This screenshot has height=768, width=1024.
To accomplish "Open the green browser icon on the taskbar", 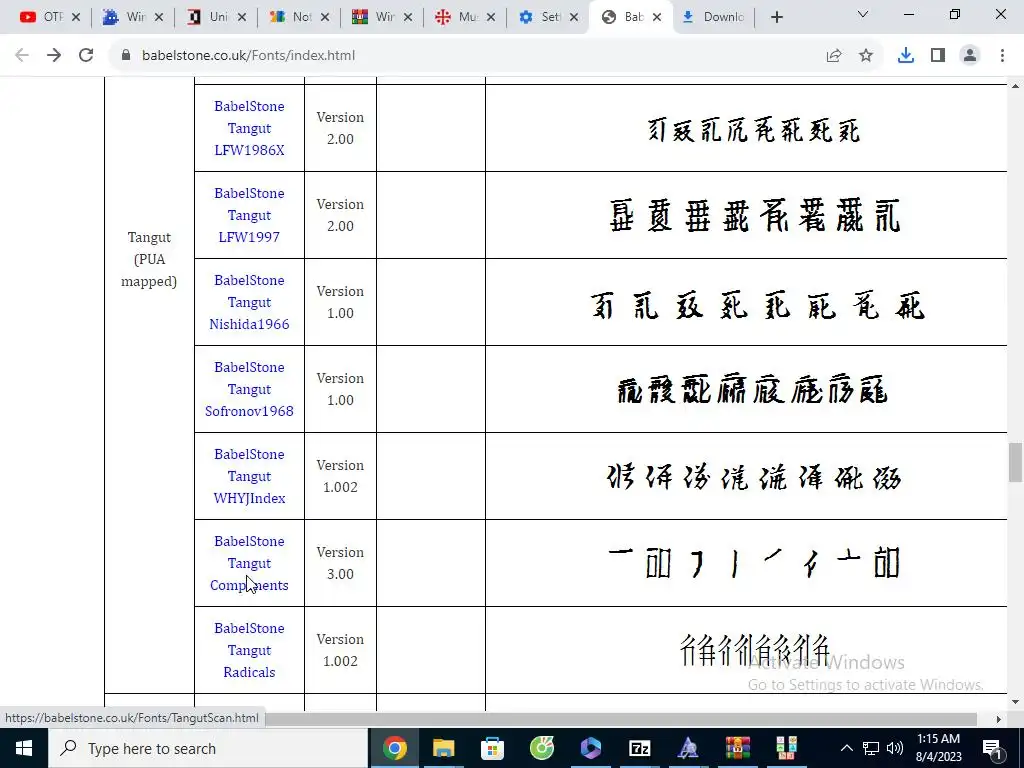I will tap(541, 748).
